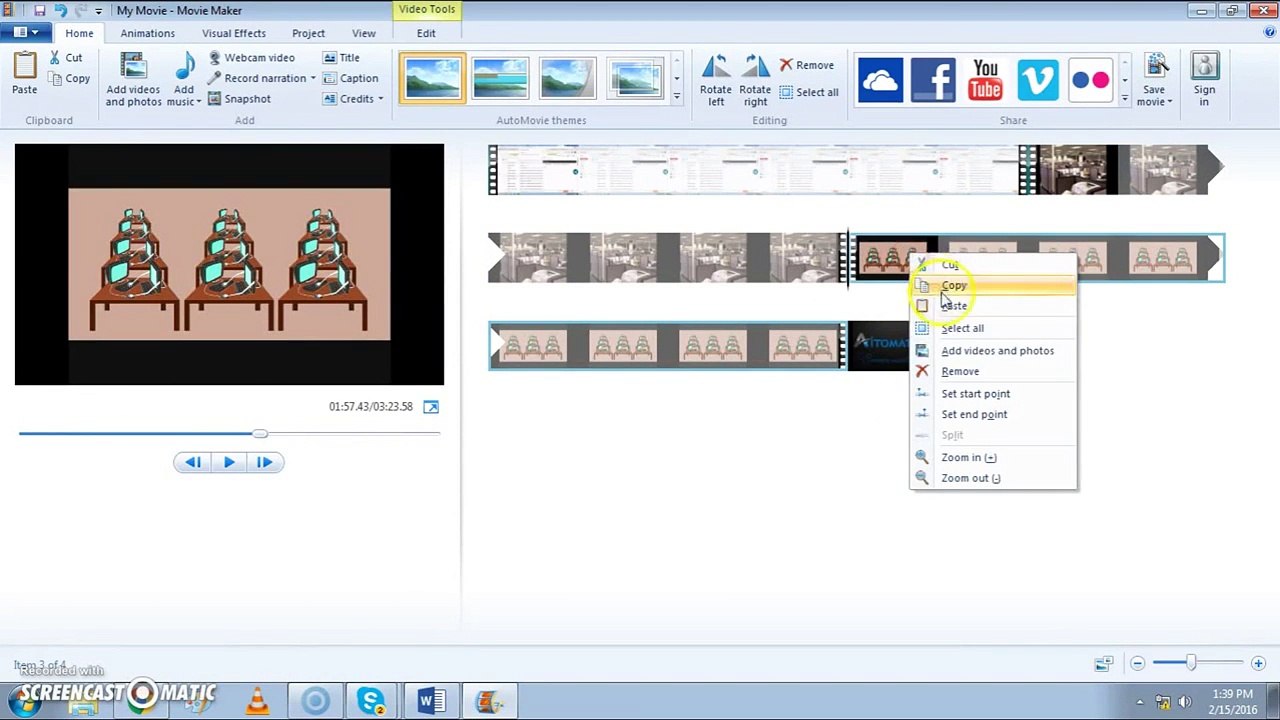Viewport: 1280px width, 720px height.
Task: Choose Select all from the context menu
Action: click(x=993, y=328)
